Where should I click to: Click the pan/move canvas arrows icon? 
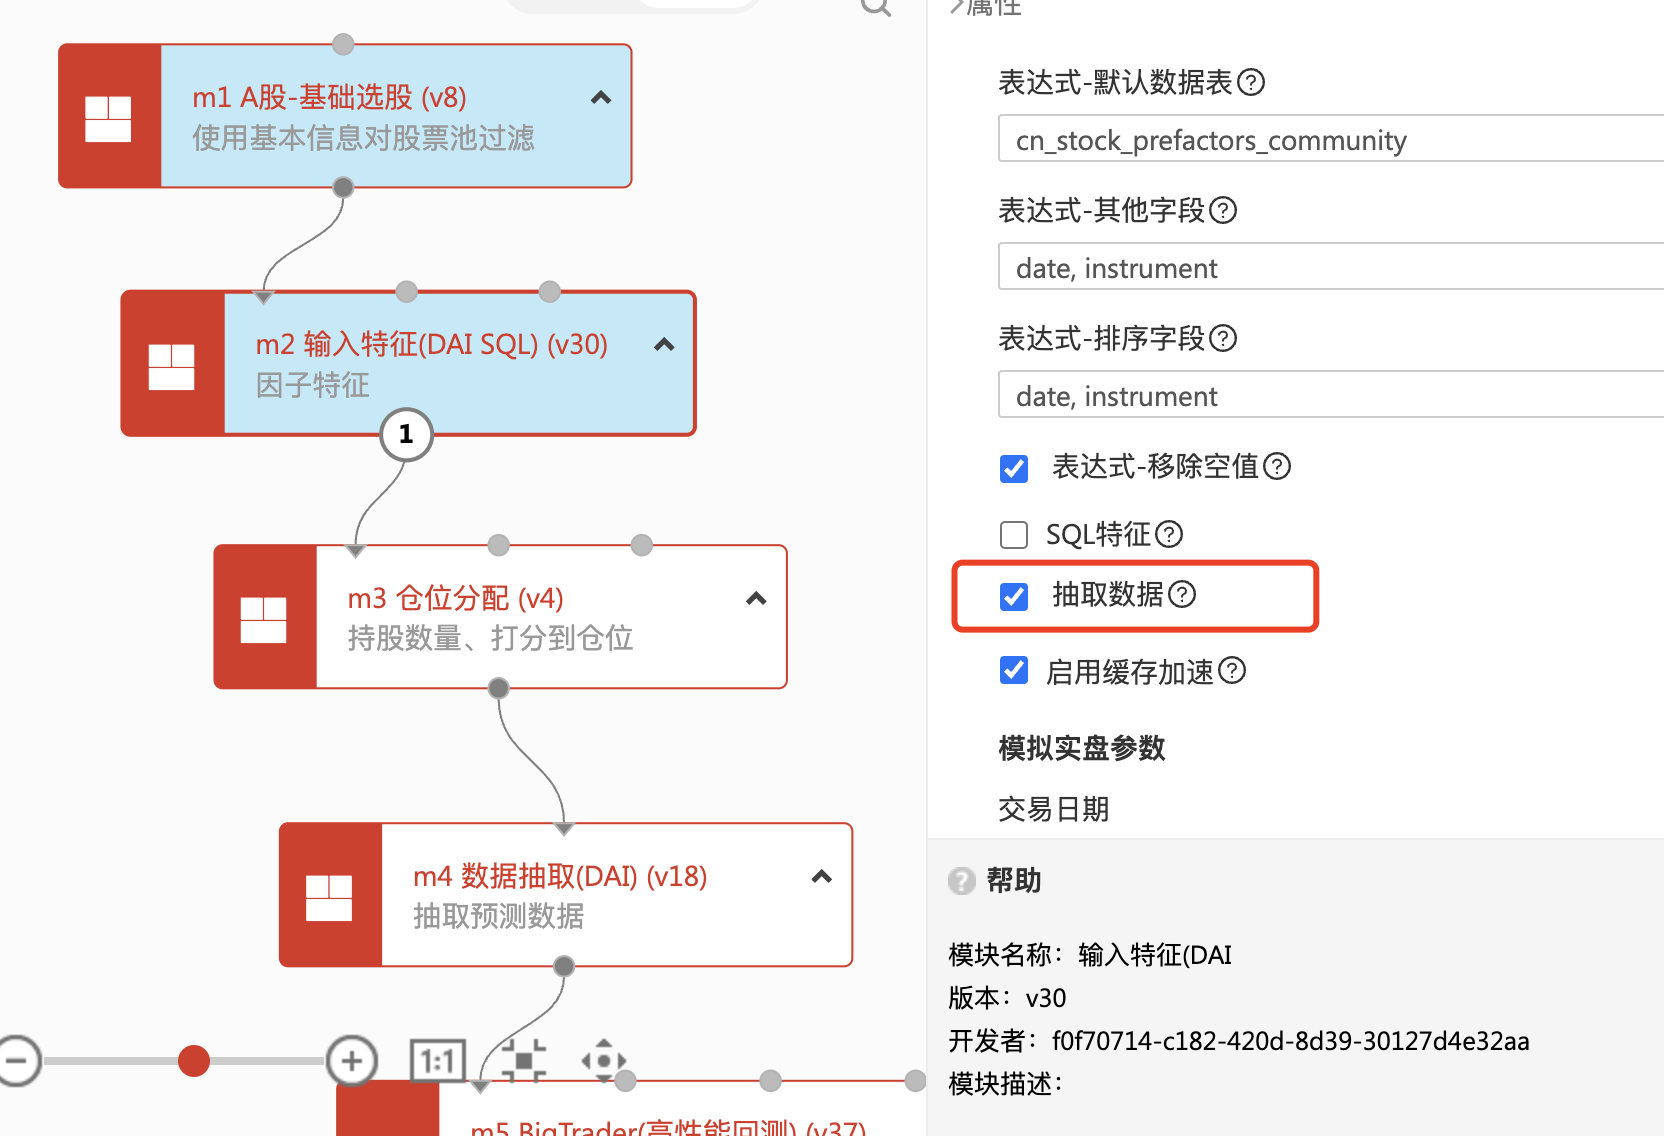coord(603,1060)
